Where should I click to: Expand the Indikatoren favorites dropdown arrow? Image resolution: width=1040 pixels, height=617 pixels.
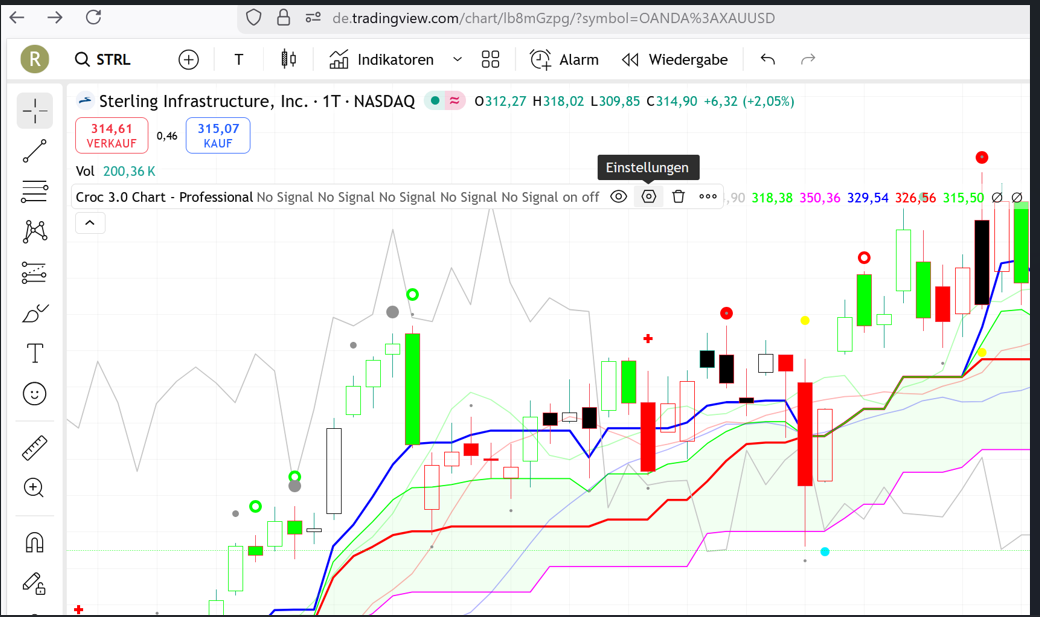(x=458, y=60)
